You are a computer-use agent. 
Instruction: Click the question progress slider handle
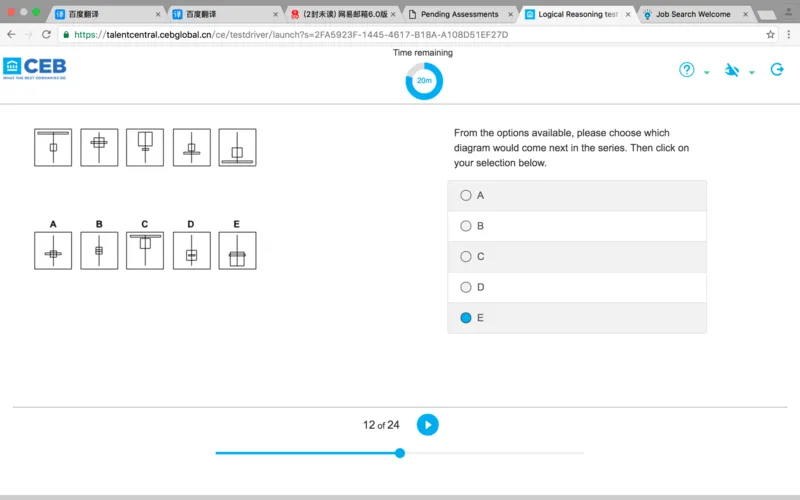(400, 453)
